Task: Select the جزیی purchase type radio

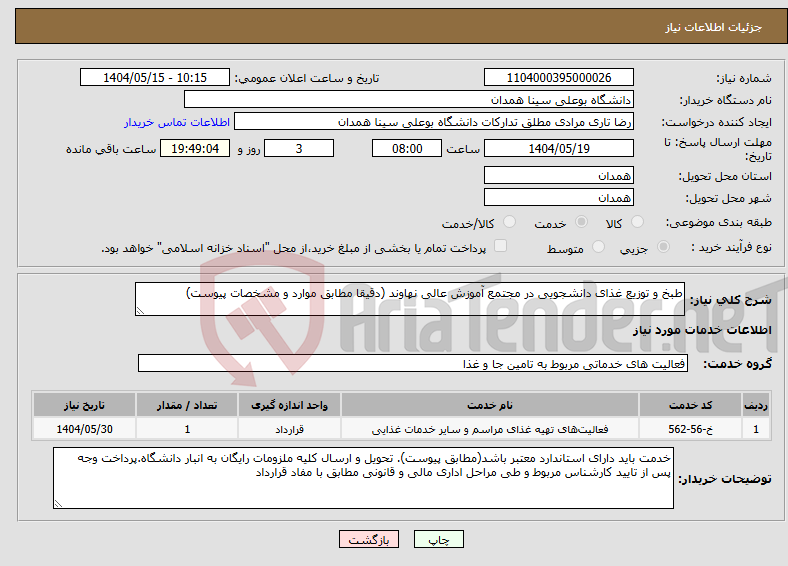Action: [663, 247]
